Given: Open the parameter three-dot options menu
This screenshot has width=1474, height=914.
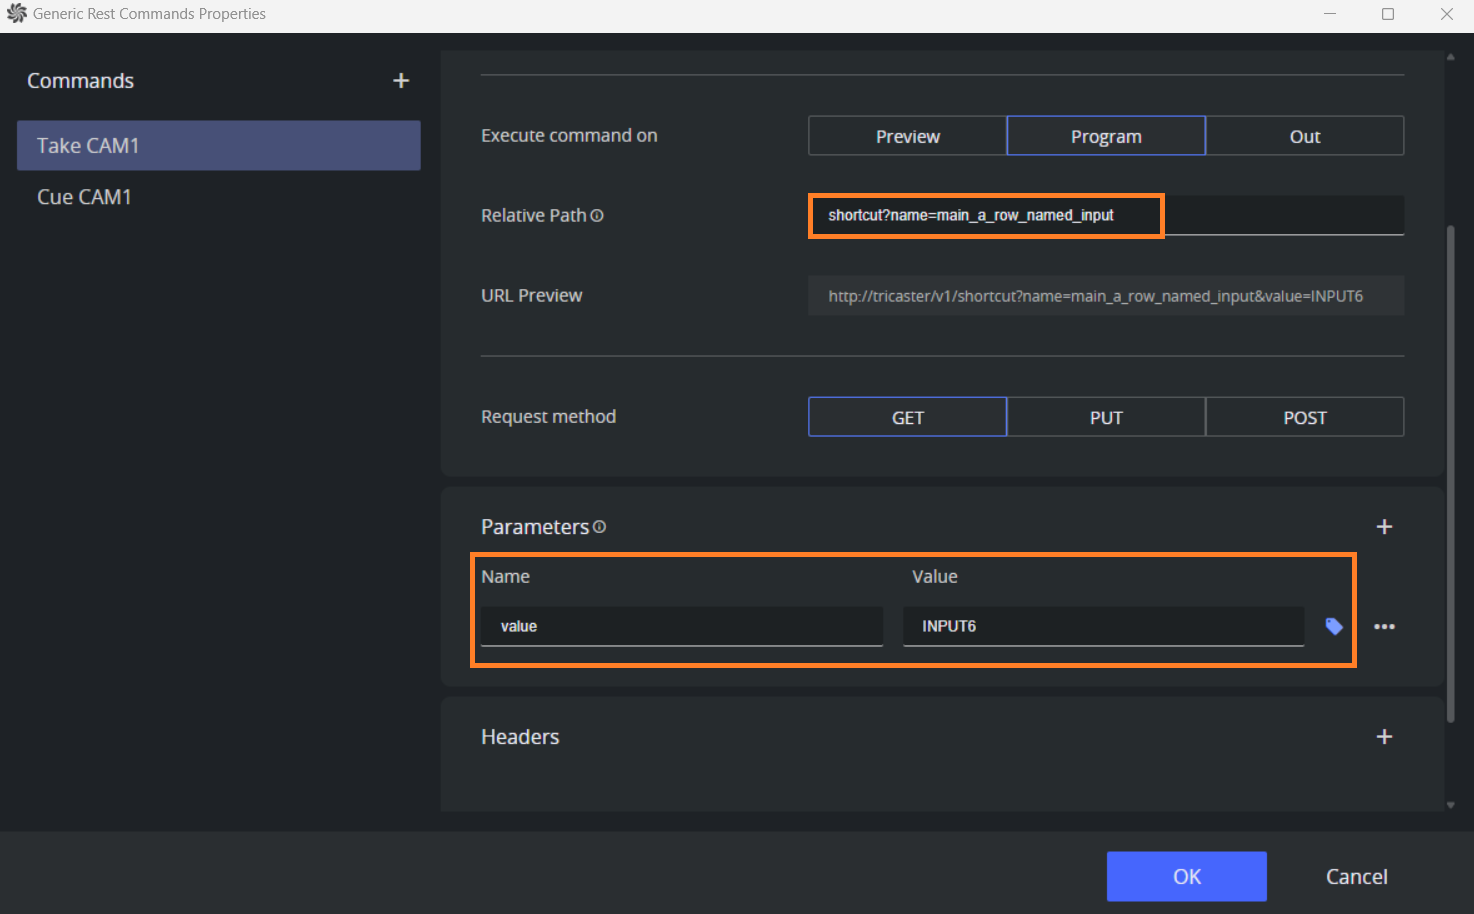Looking at the screenshot, I should click(1384, 627).
